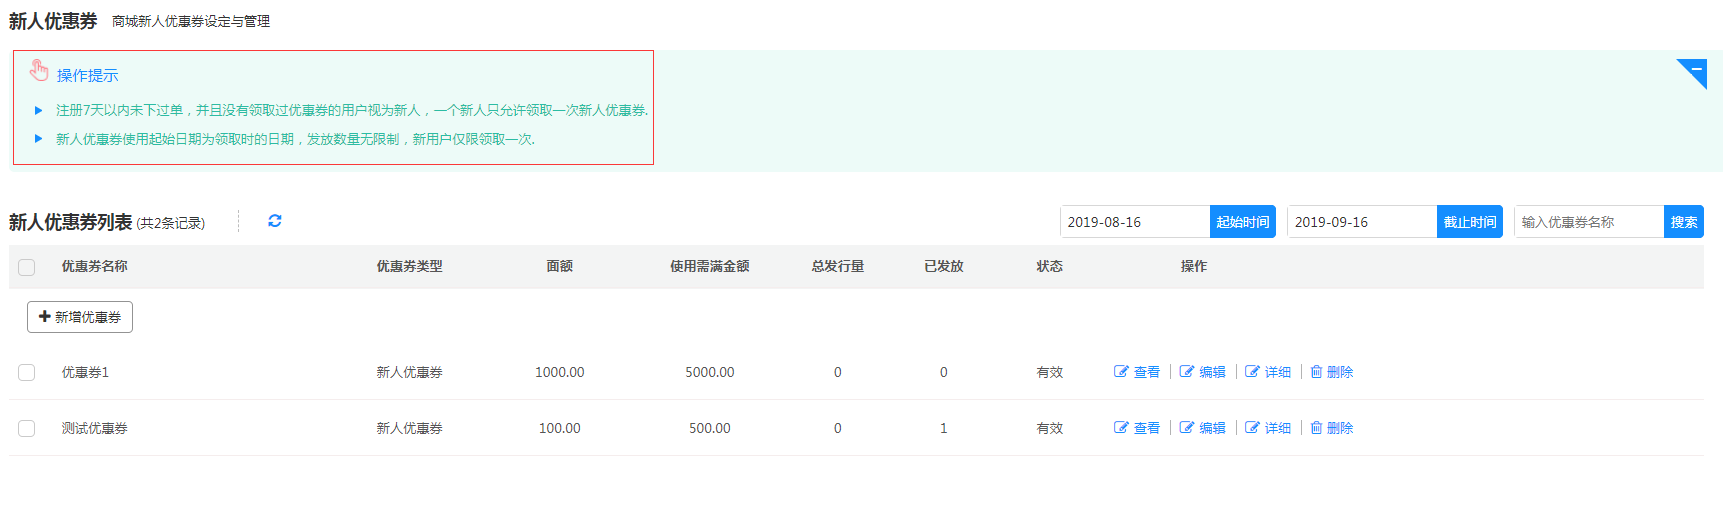Delete 优惠券1 using the trash icon
The height and width of the screenshot is (529, 1723).
click(x=1316, y=372)
